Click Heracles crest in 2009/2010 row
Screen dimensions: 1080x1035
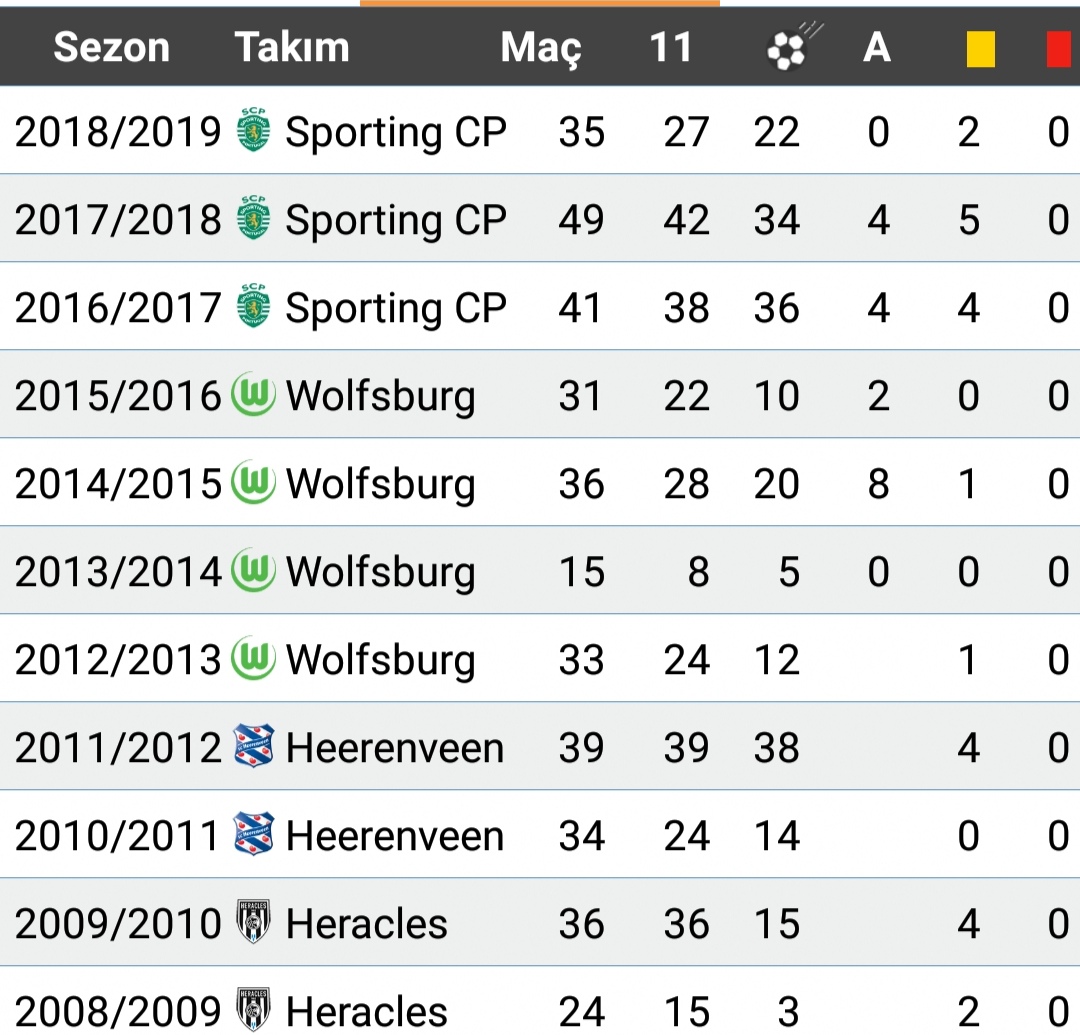tap(253, 923)
